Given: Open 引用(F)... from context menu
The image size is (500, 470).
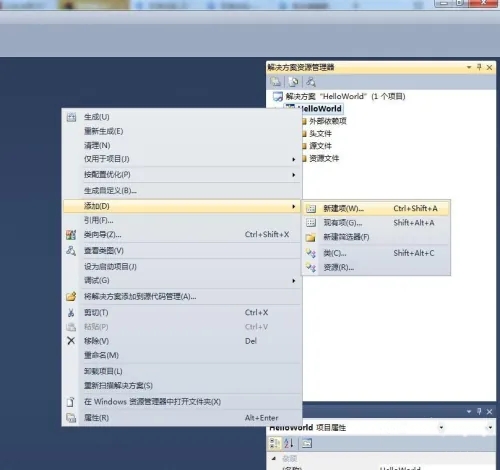Looking at the screenshot, I should [182, 220].
